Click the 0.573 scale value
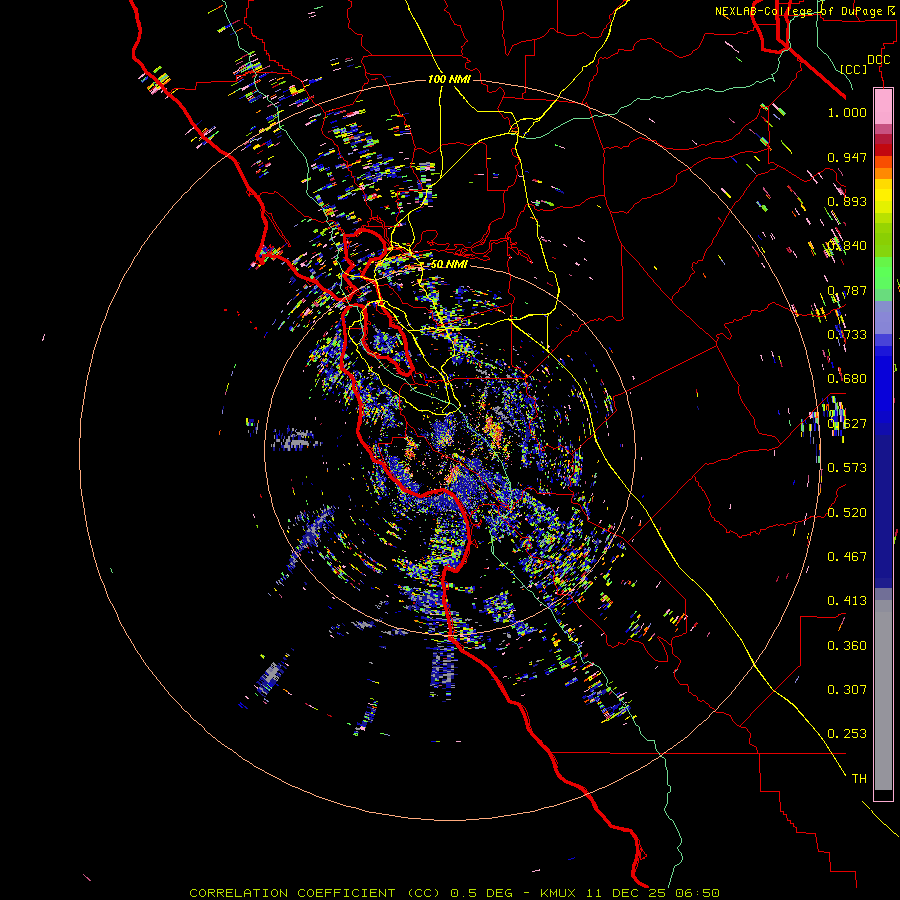This screenshot has width=900, height=900. (847, 468)
